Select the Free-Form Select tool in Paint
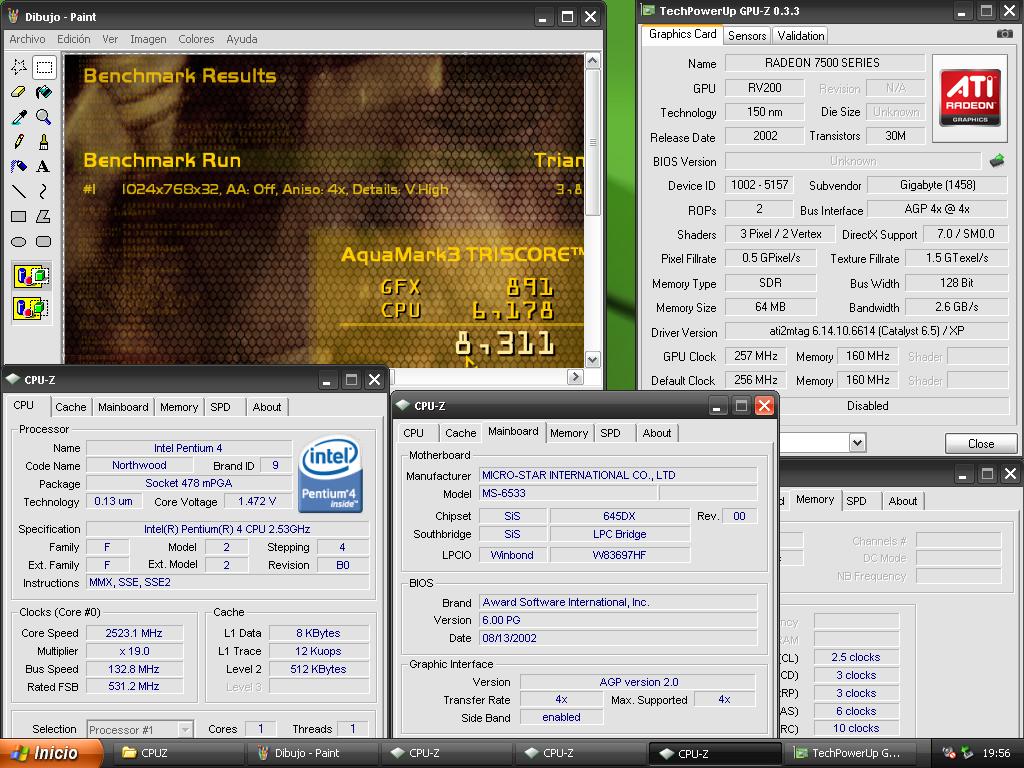1024x768 pixels. [x=19, y=67]
